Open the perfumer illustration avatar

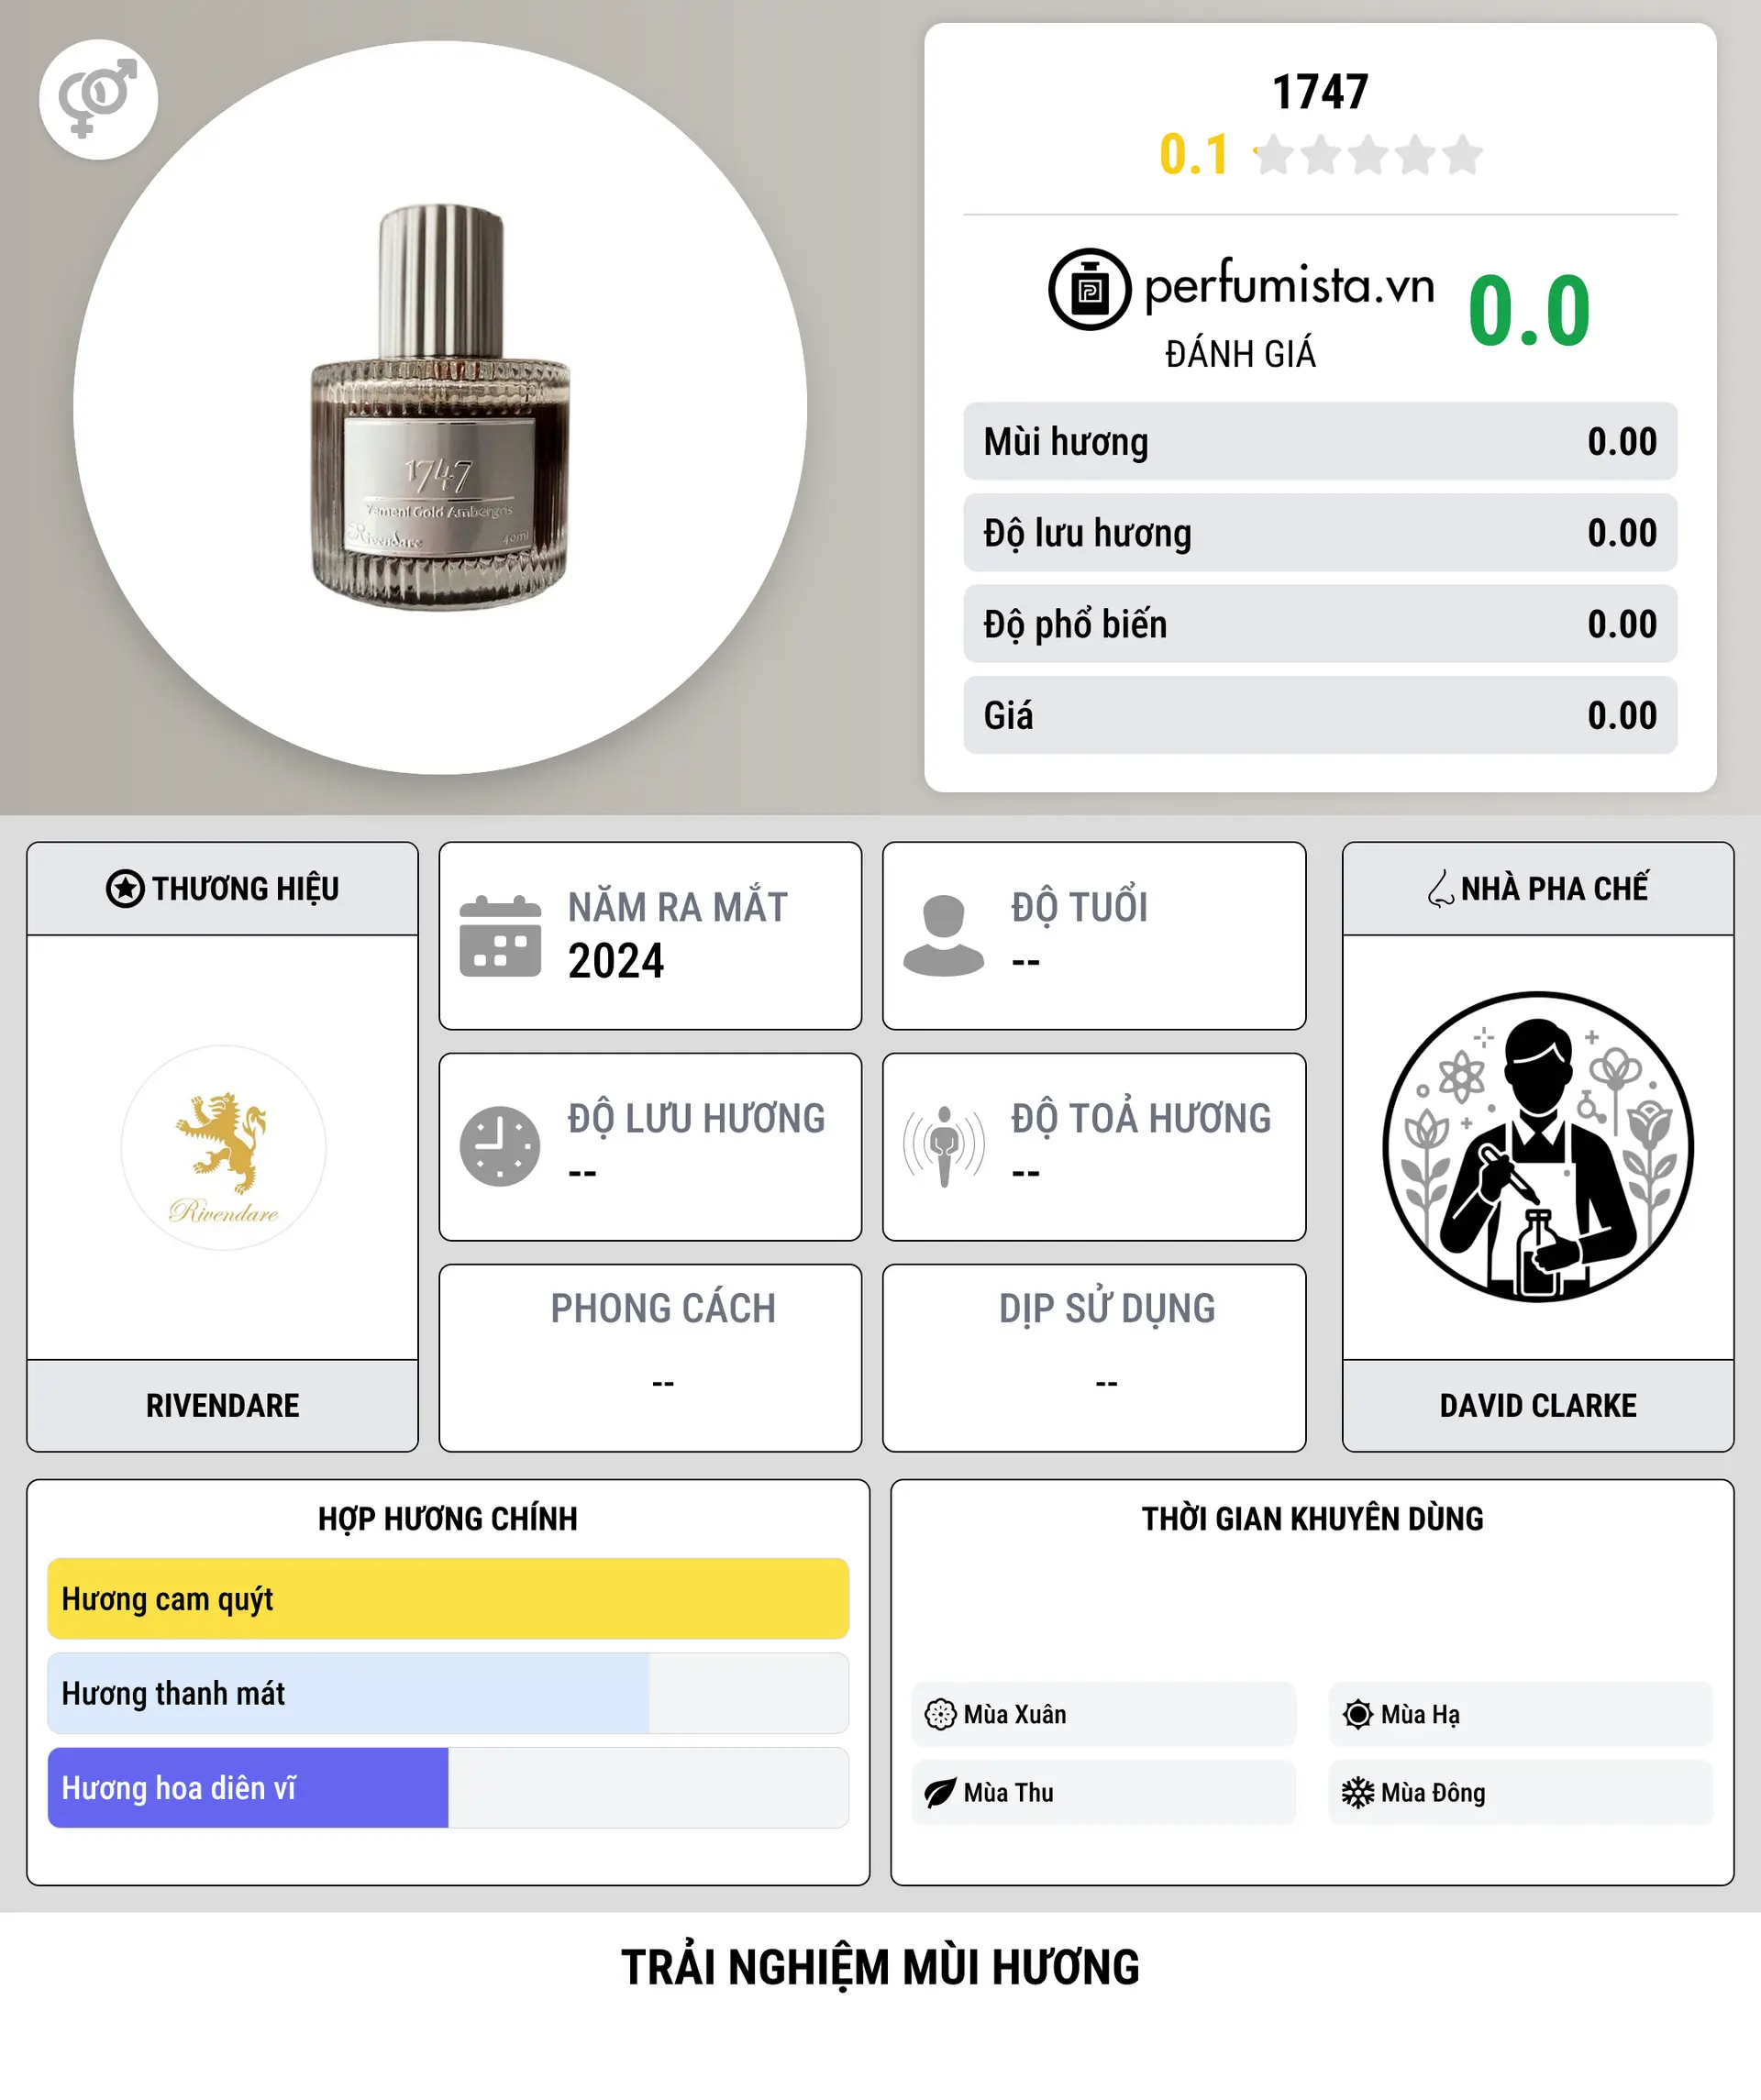pyautogui.click(x=1538, y=1147)
